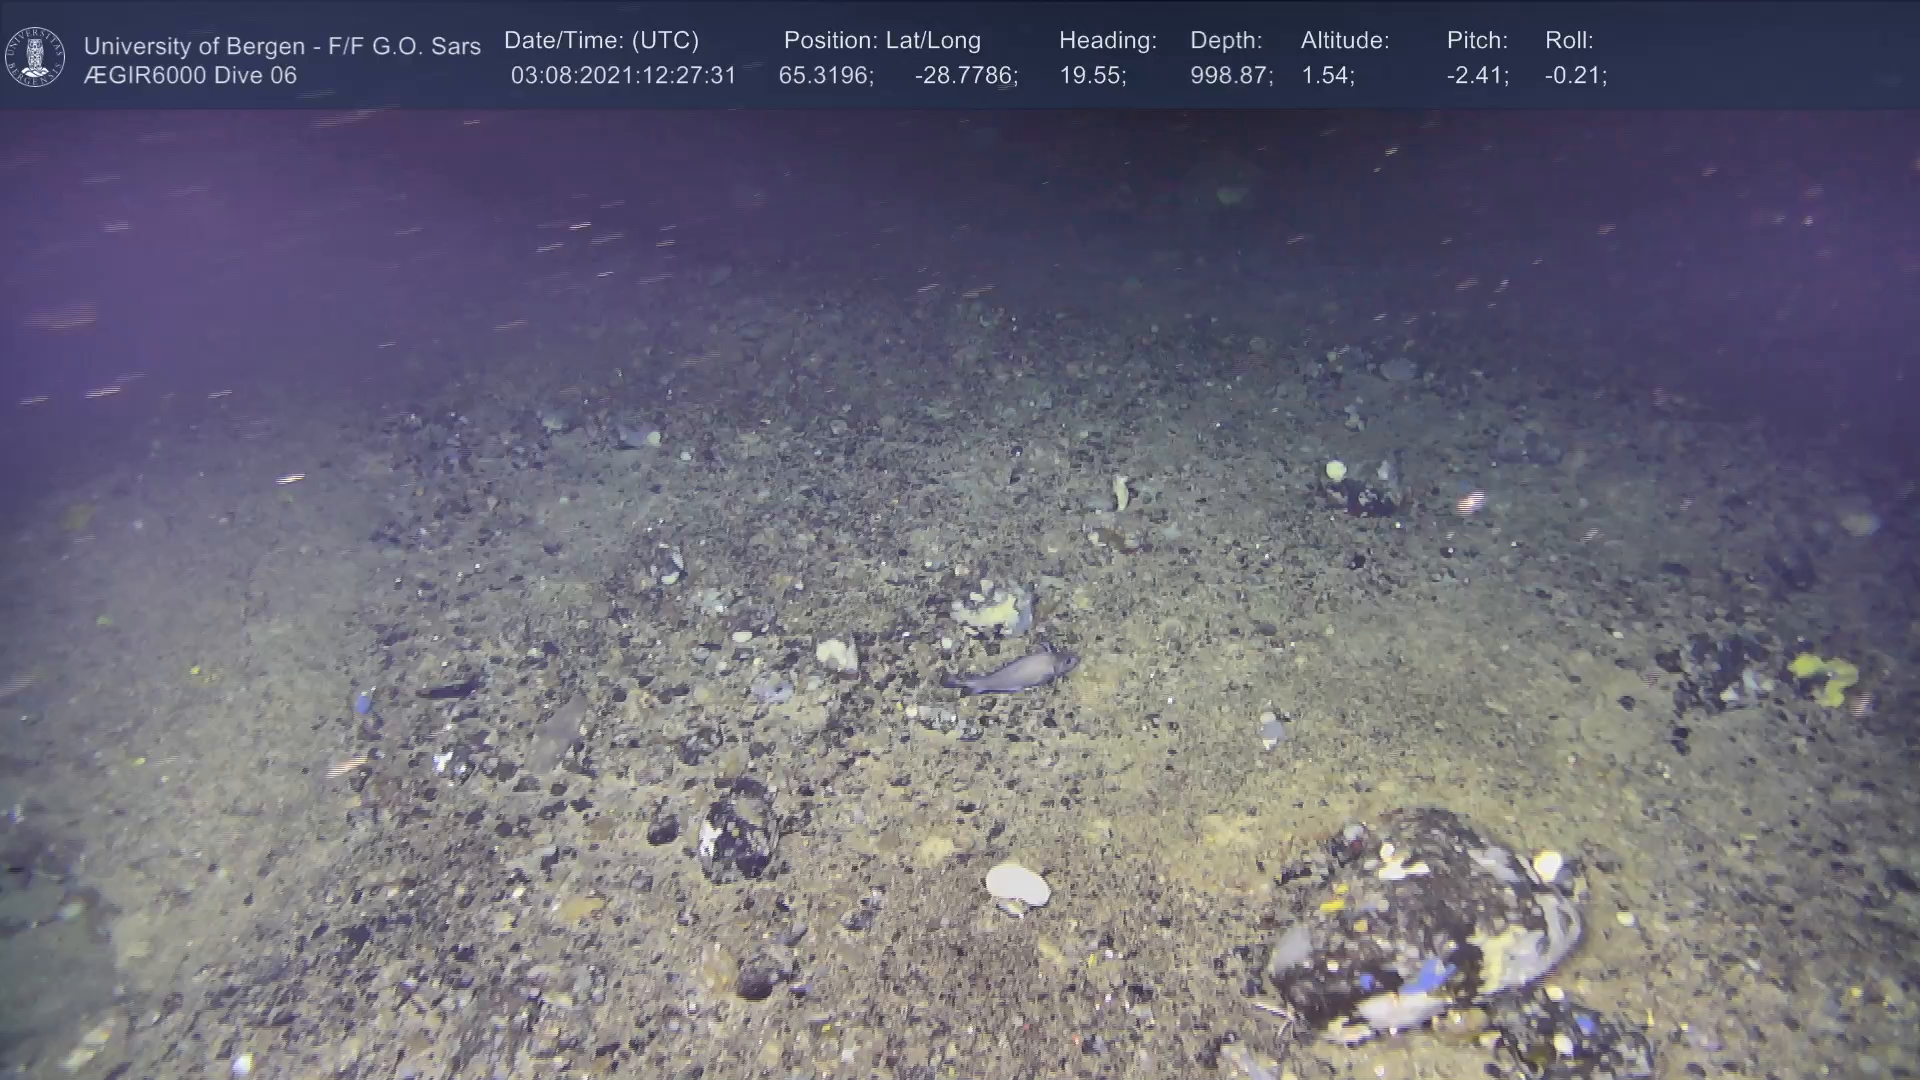
Task: Click the roll value -0.21
Action: pos(1575,76)
